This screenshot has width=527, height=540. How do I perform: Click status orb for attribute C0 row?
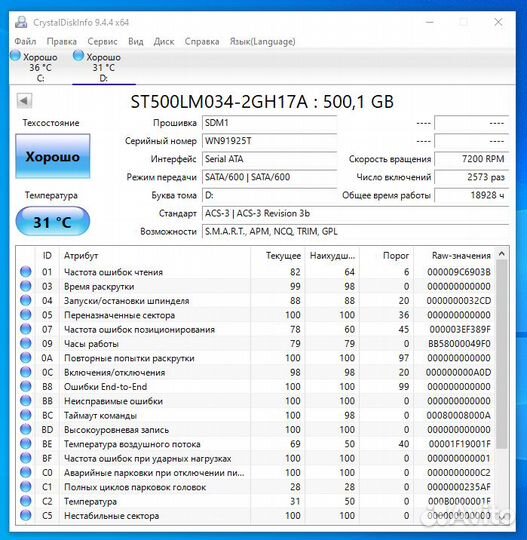coord(25,472)
